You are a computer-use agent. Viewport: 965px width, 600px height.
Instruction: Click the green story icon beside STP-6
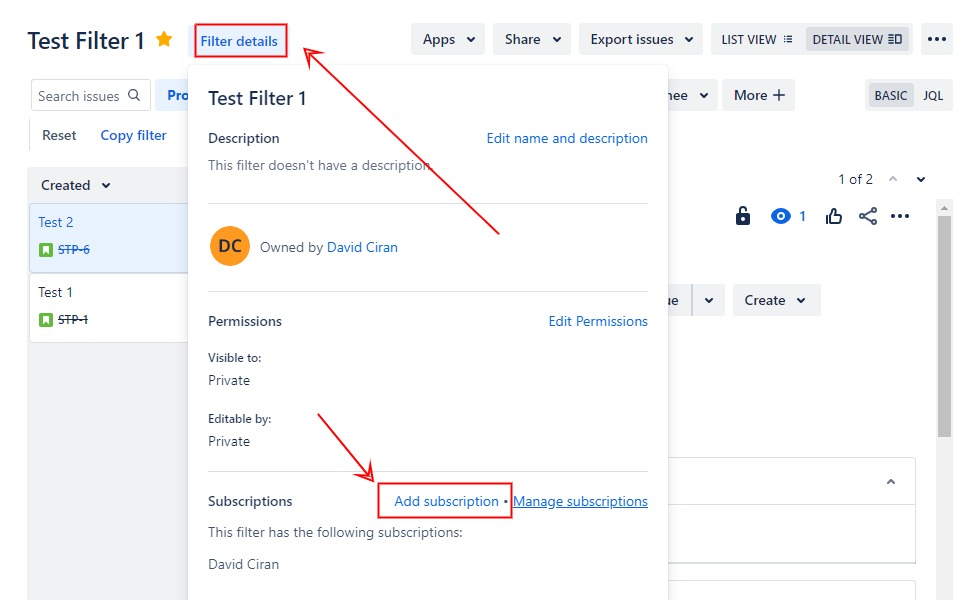44,249
